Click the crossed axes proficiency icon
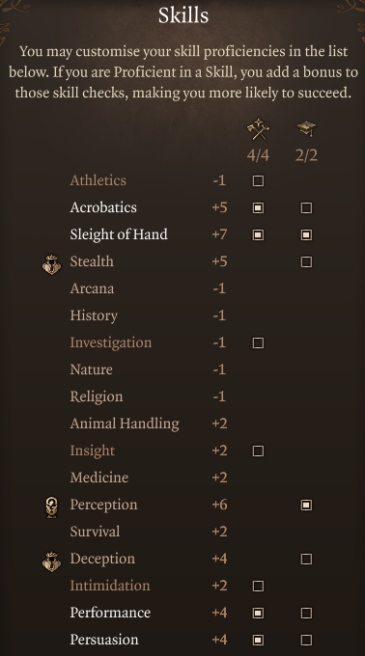The height and width of the screenshot is (656, 365). click(x=258, y=129)
